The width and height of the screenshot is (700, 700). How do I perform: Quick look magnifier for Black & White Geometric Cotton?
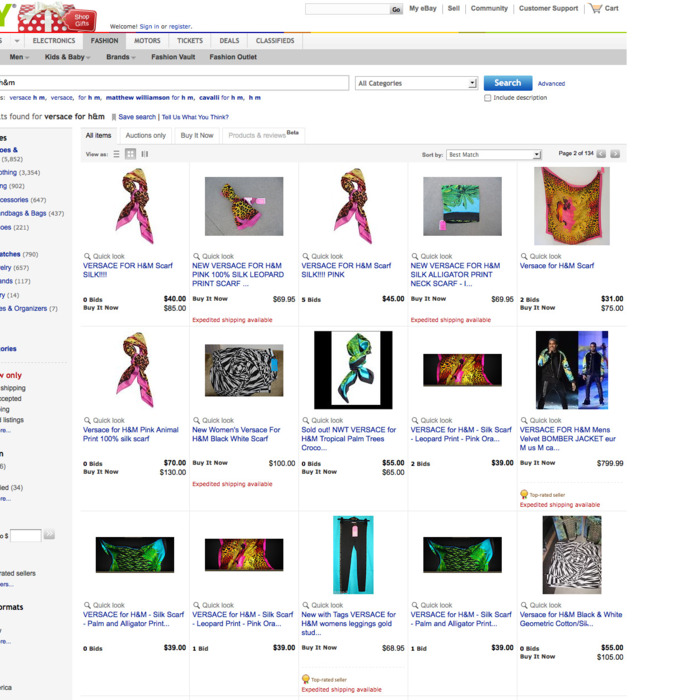point(524,605)
